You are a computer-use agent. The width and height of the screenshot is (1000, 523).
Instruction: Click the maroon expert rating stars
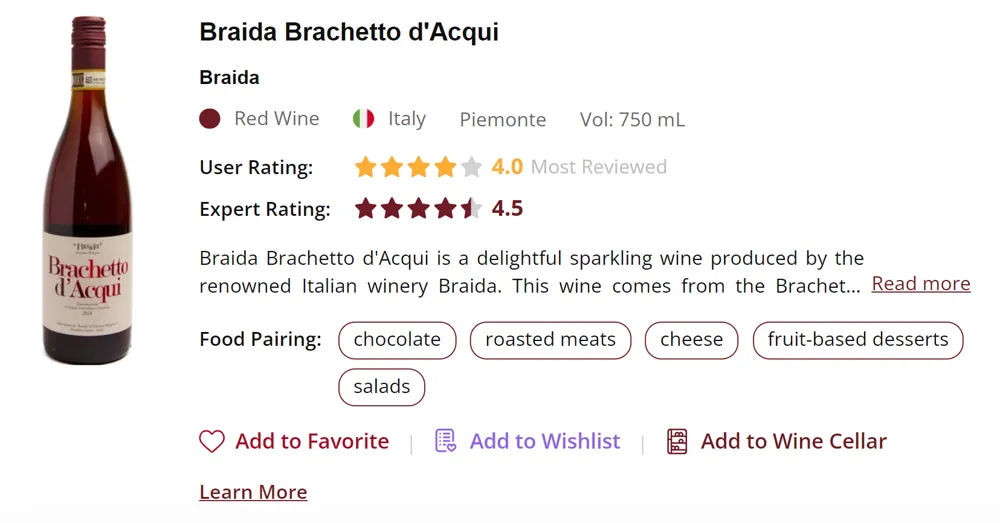[418, 209]
